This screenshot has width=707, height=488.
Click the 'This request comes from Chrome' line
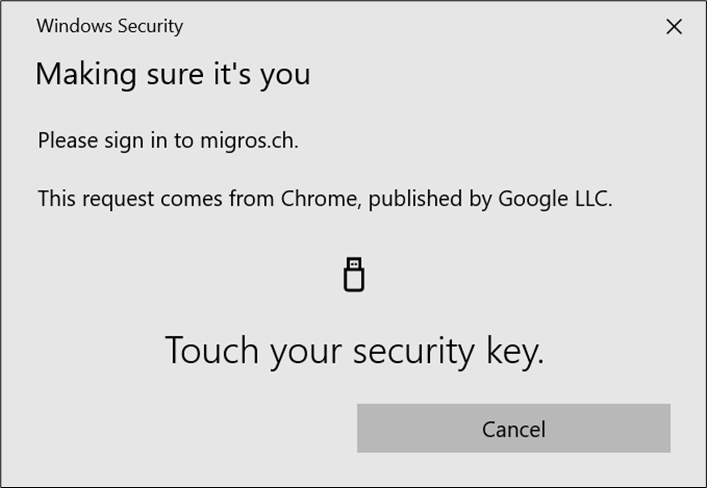(x=325, y=198)
